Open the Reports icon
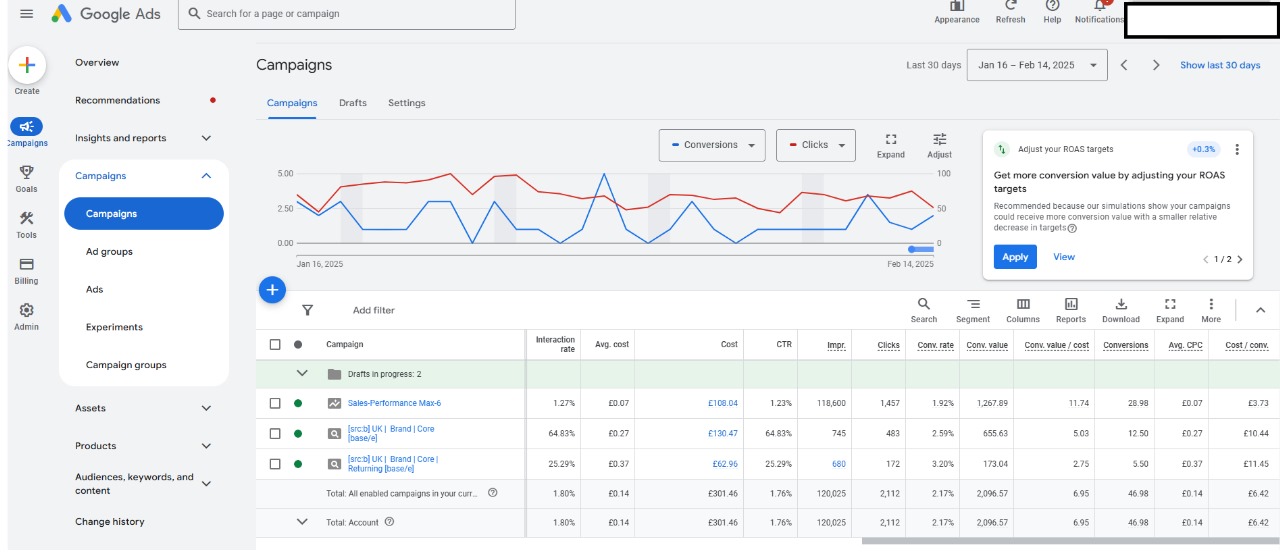This screenshot has width=1280, height=553. coord(1071,304)
